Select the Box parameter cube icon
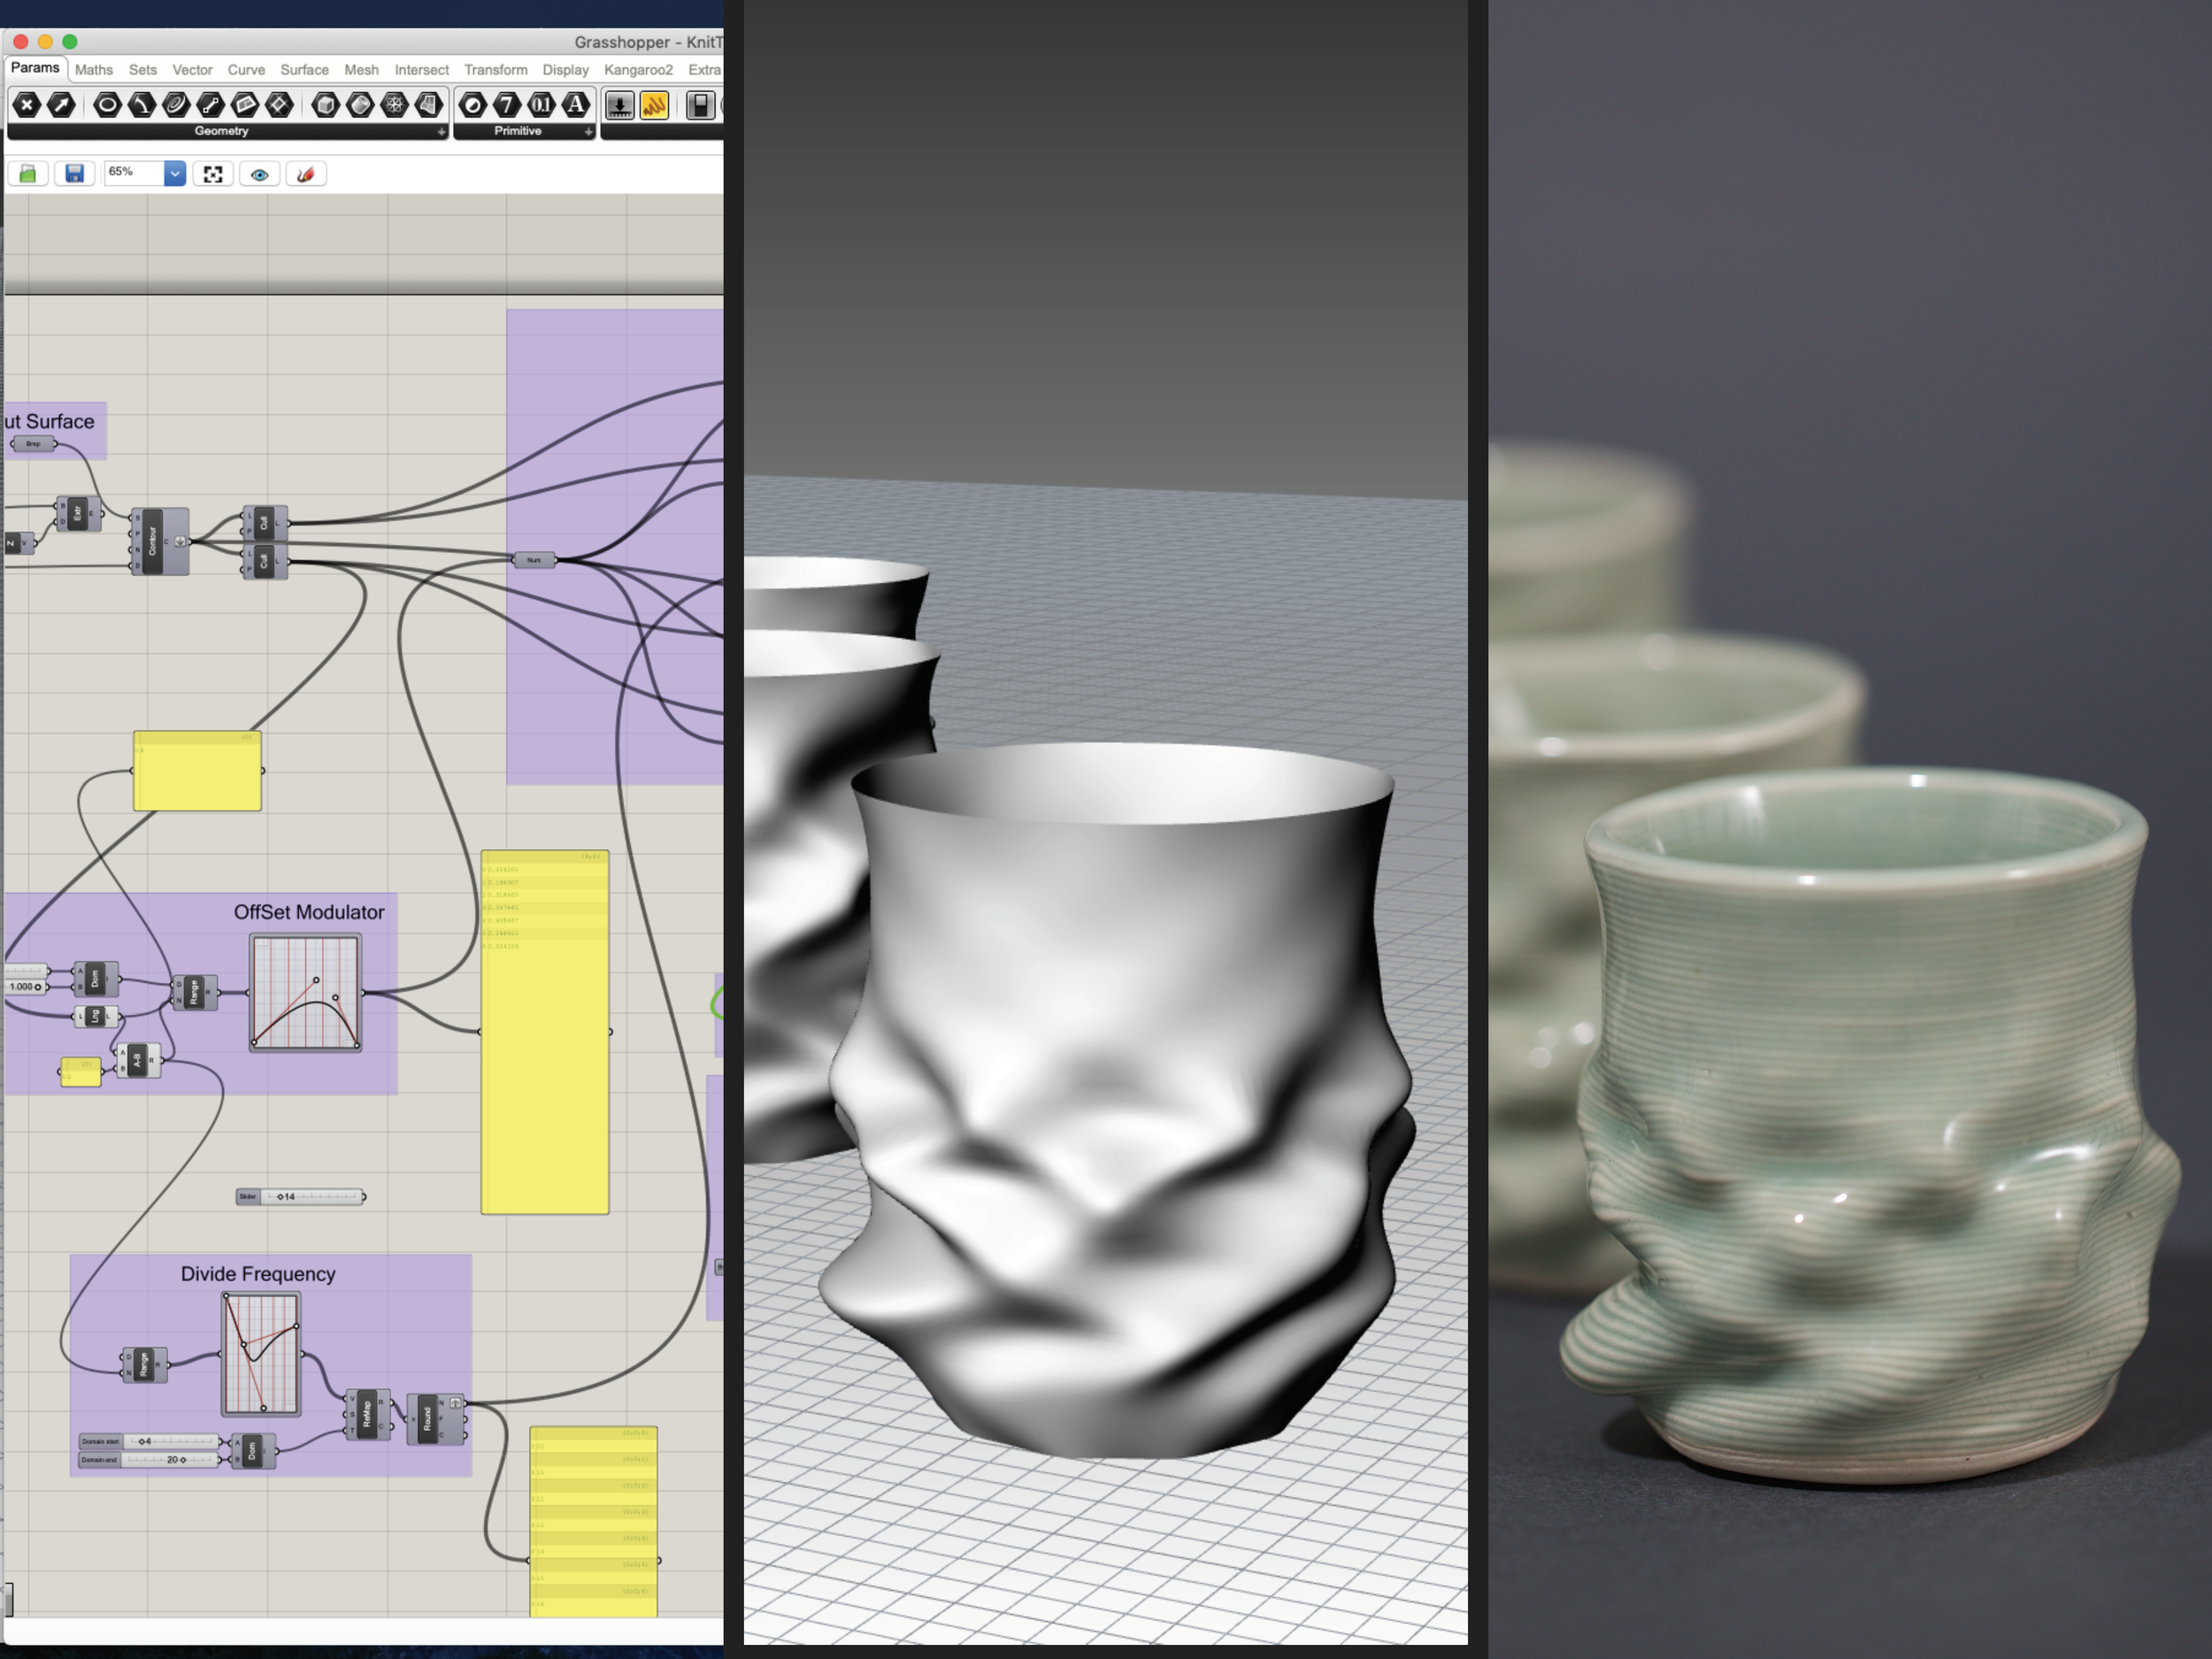This screenshot has height=1659, width=2212. [x=325, y=105]
